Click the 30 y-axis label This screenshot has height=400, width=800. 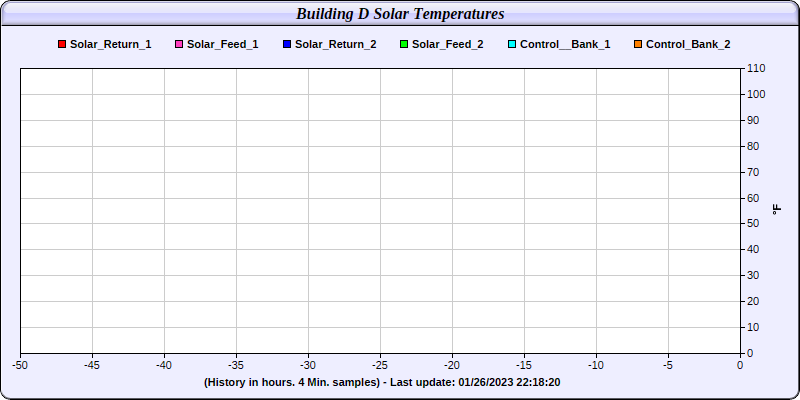(x=753, y=276)
